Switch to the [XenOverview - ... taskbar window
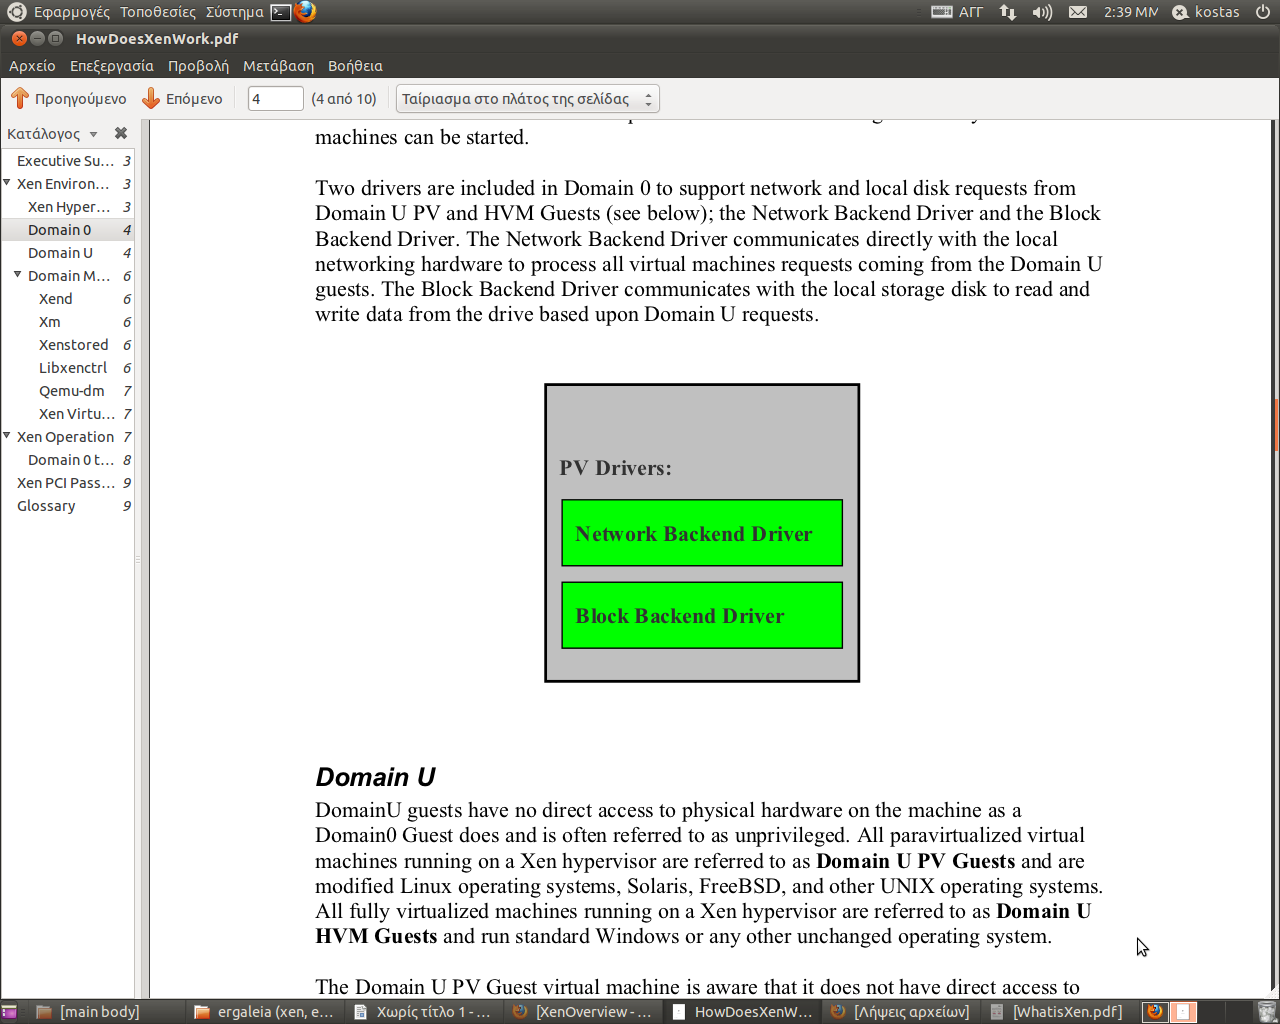 [x=583, y=1012]
